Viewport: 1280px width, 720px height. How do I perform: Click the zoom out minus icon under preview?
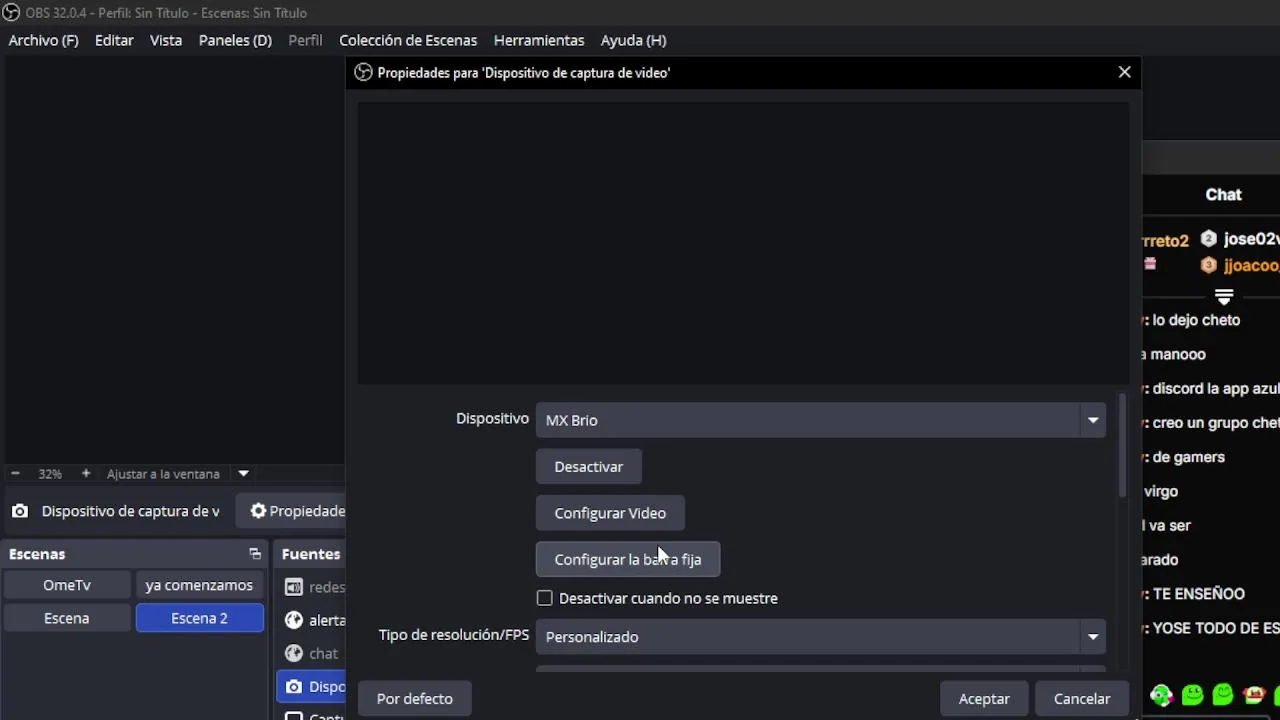[15, 474]
